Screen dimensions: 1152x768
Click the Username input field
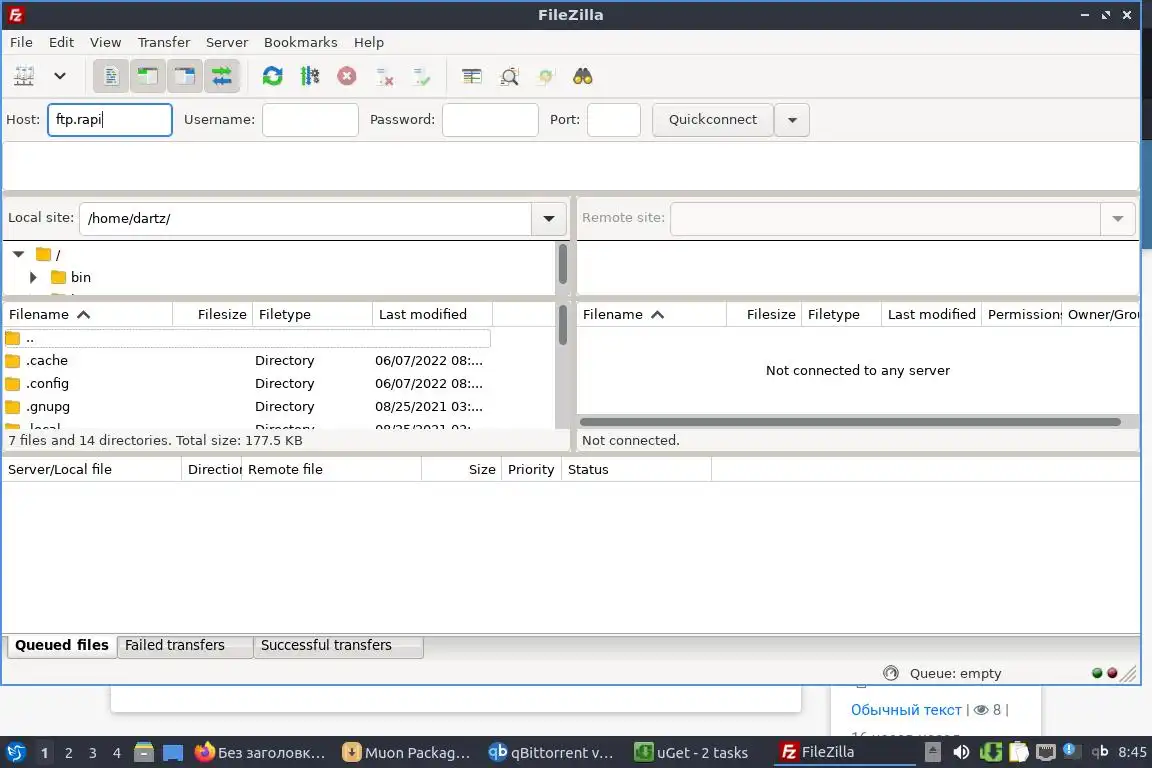click(310, 120)
